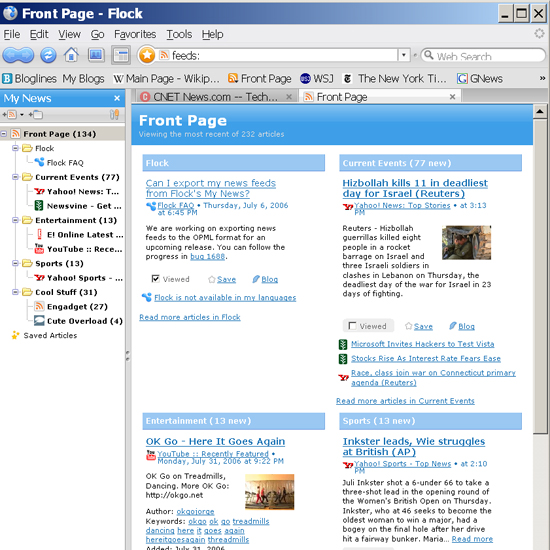Close the CNET News.com tab
Viewport: 550px width, 550px height.
tap(289, 97)
